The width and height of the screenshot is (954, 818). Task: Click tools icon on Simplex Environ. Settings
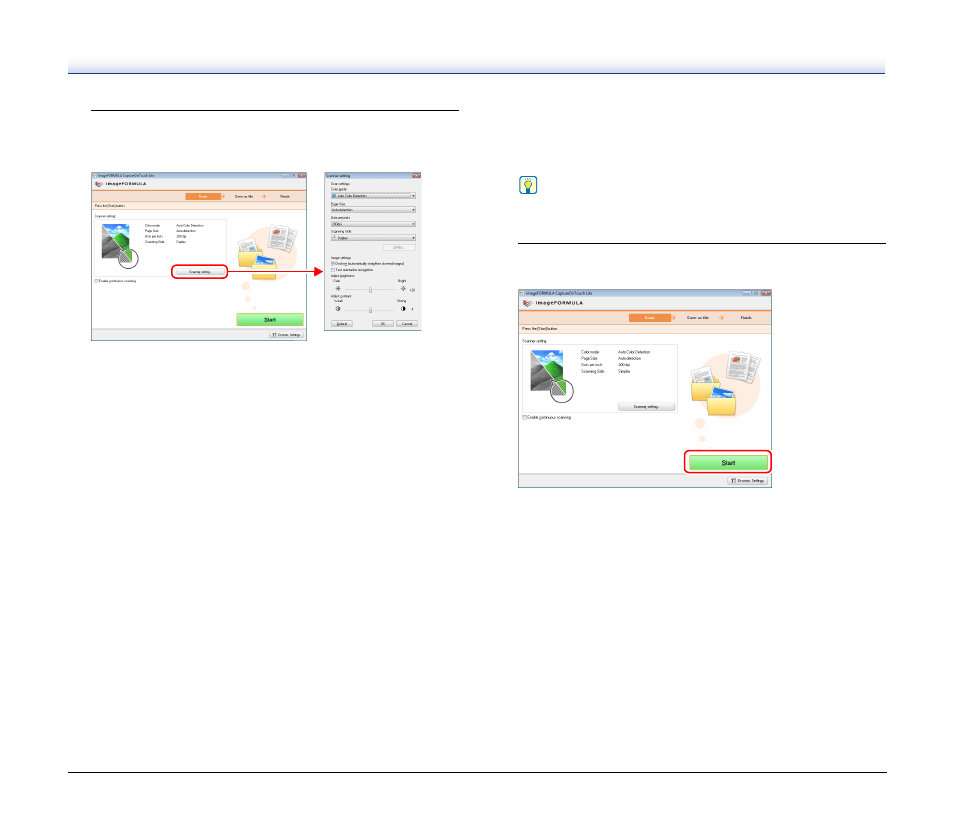(x=733, y=481)
